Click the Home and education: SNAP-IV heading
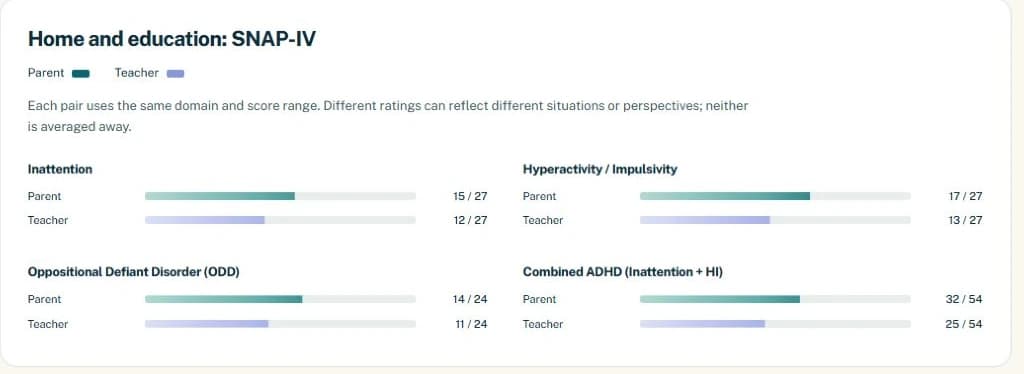 (x=172, y=39)
